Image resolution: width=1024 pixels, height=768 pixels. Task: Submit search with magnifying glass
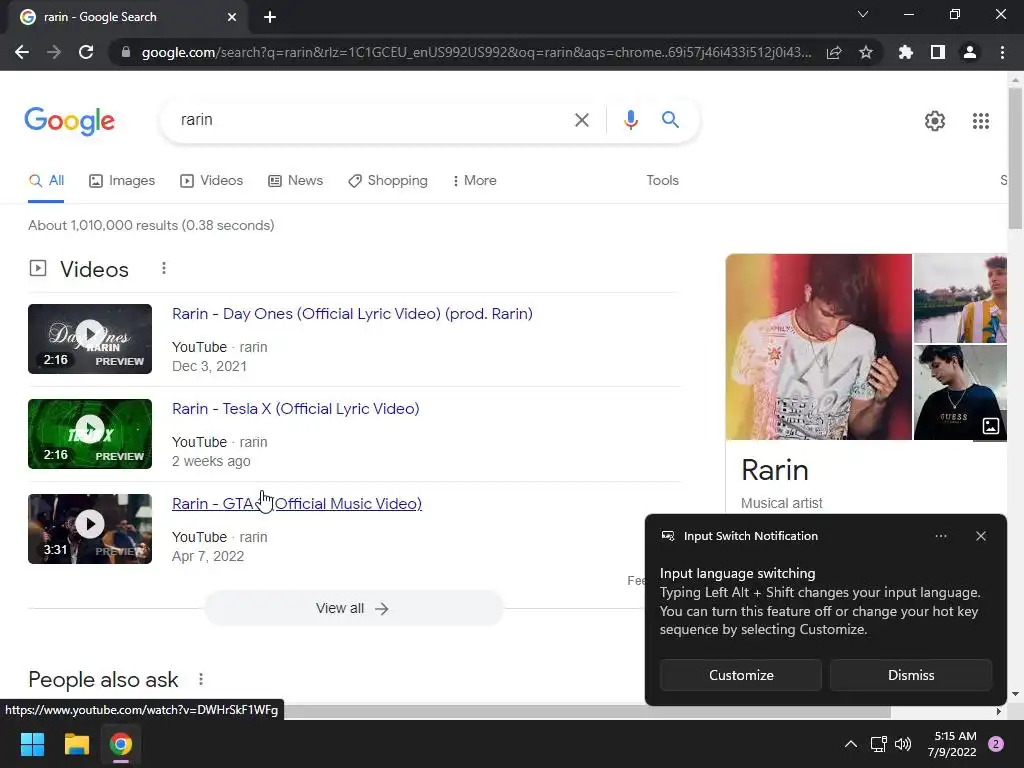pyautogui.click(x=670, y=120)
